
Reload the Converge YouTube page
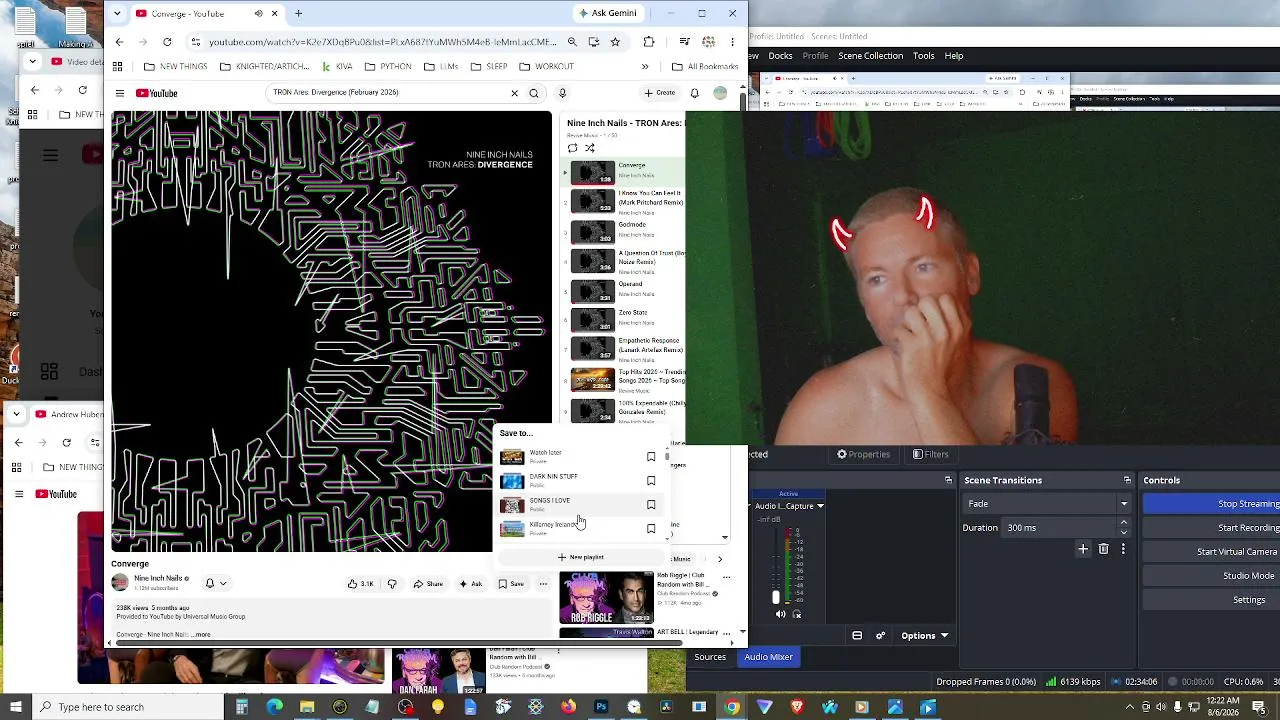(167, 42)
